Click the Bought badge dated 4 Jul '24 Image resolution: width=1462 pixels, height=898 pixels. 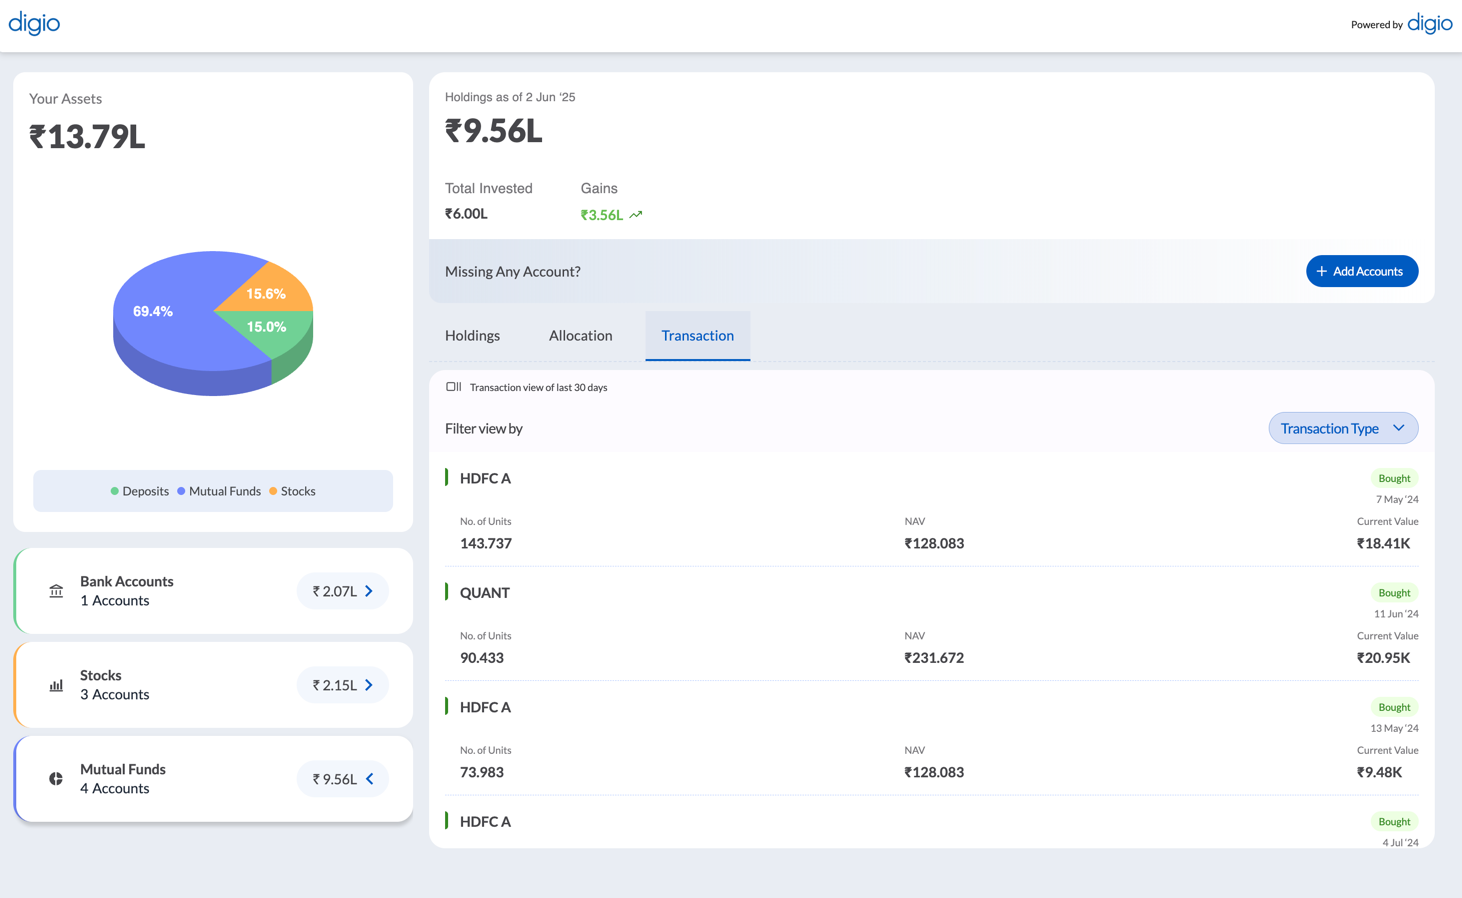[1394, 822]
